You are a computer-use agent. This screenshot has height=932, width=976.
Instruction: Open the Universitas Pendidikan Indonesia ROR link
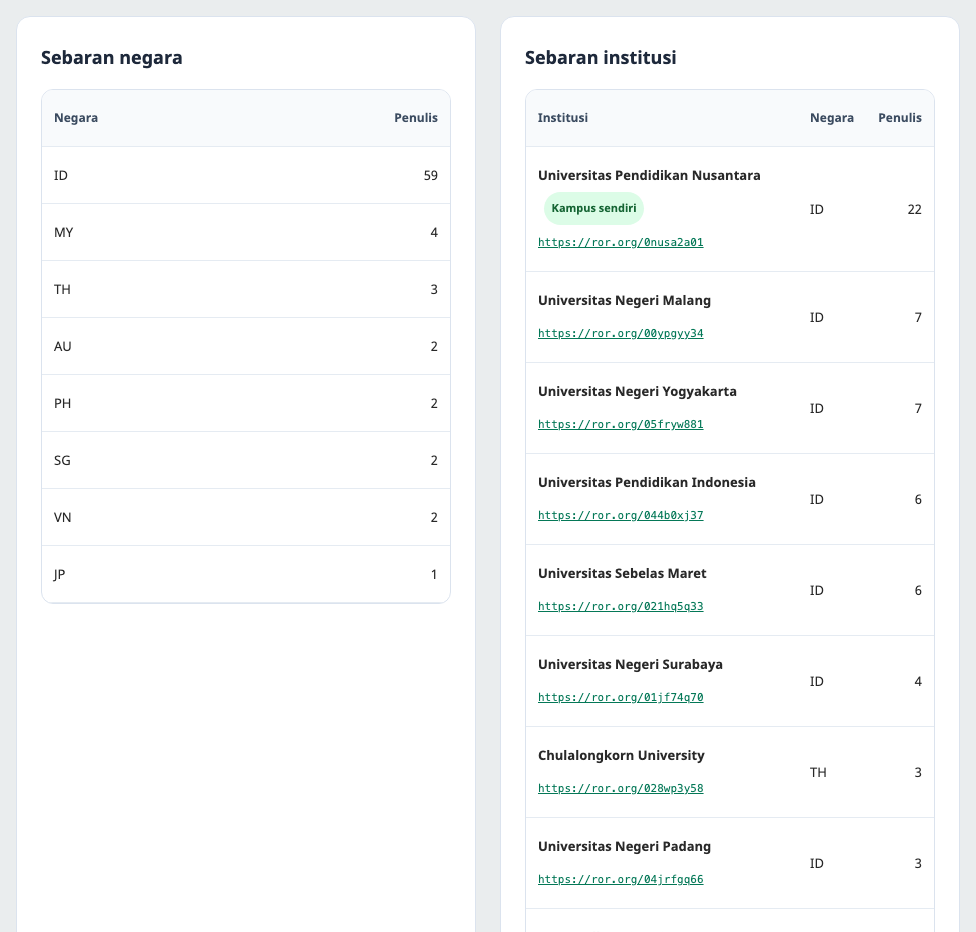(x=621, y=515)
